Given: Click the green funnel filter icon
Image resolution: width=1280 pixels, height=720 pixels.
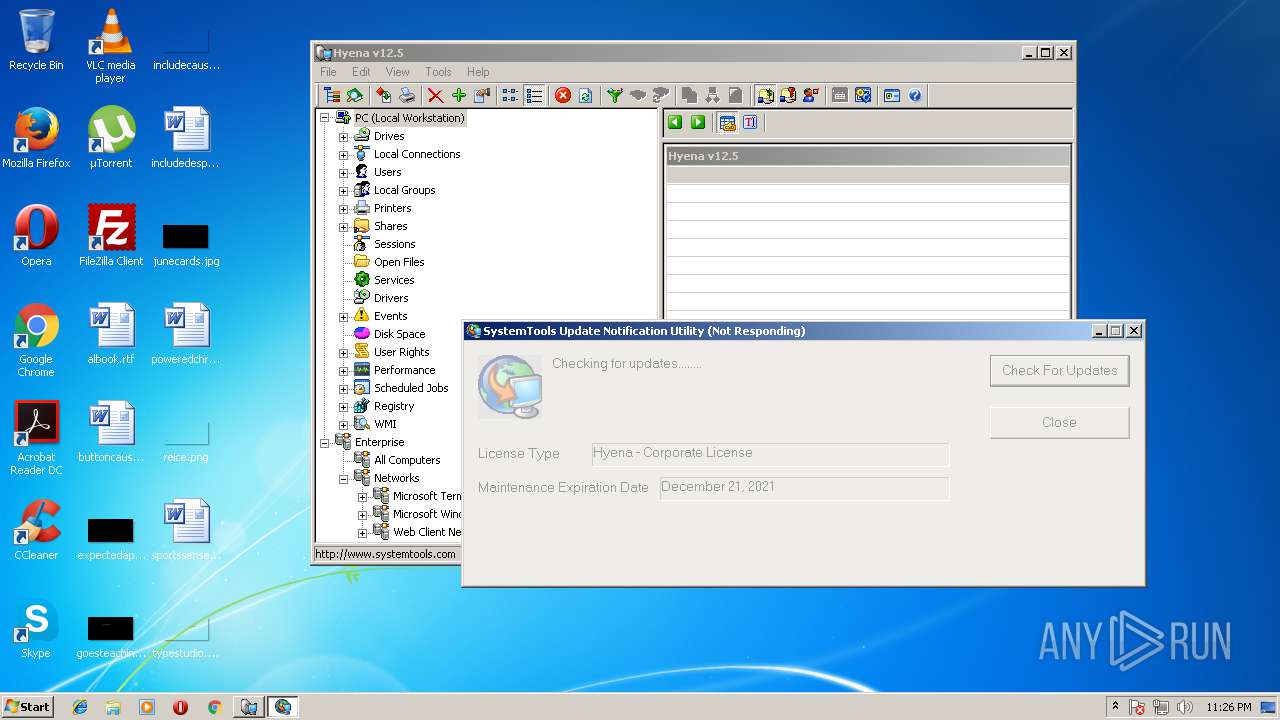Looking at the screenshot, I should tap(614, 96).
